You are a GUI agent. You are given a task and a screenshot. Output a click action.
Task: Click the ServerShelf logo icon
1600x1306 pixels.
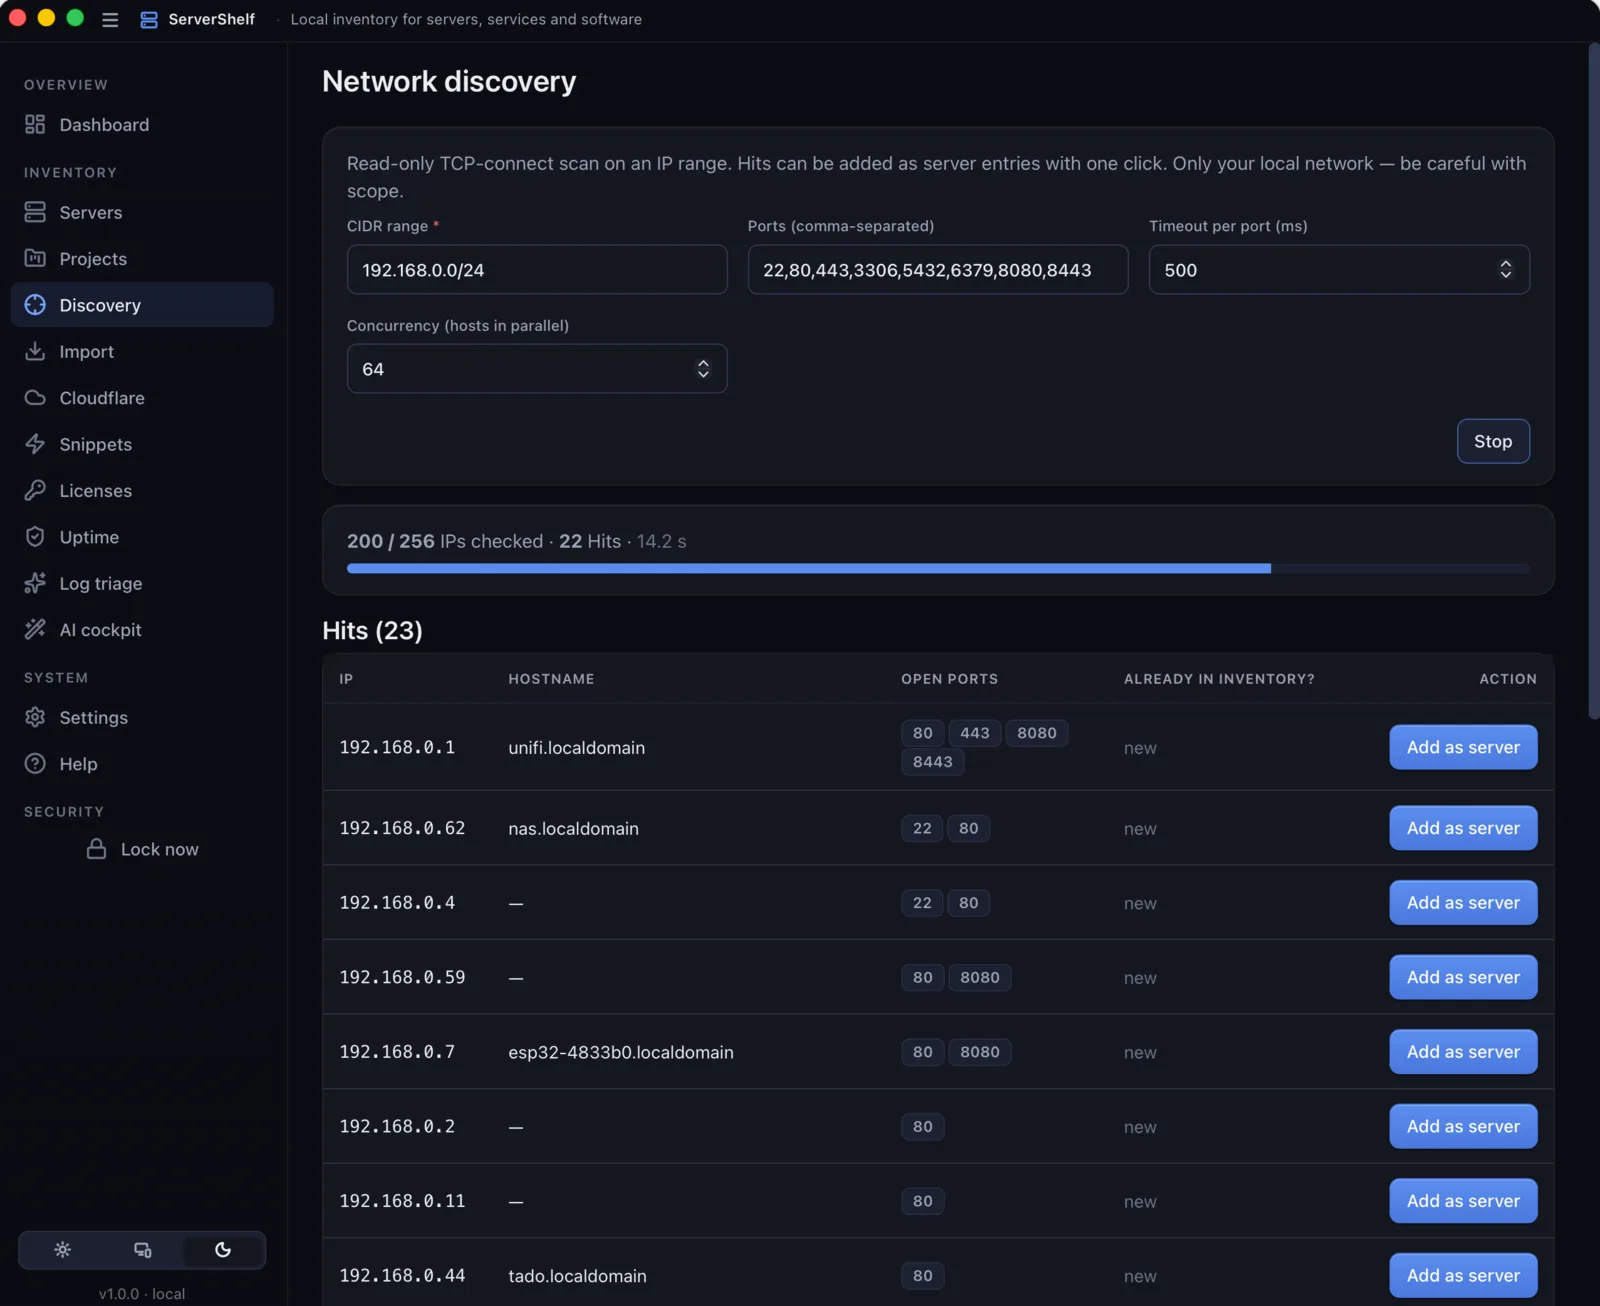(x=149, y=20)
